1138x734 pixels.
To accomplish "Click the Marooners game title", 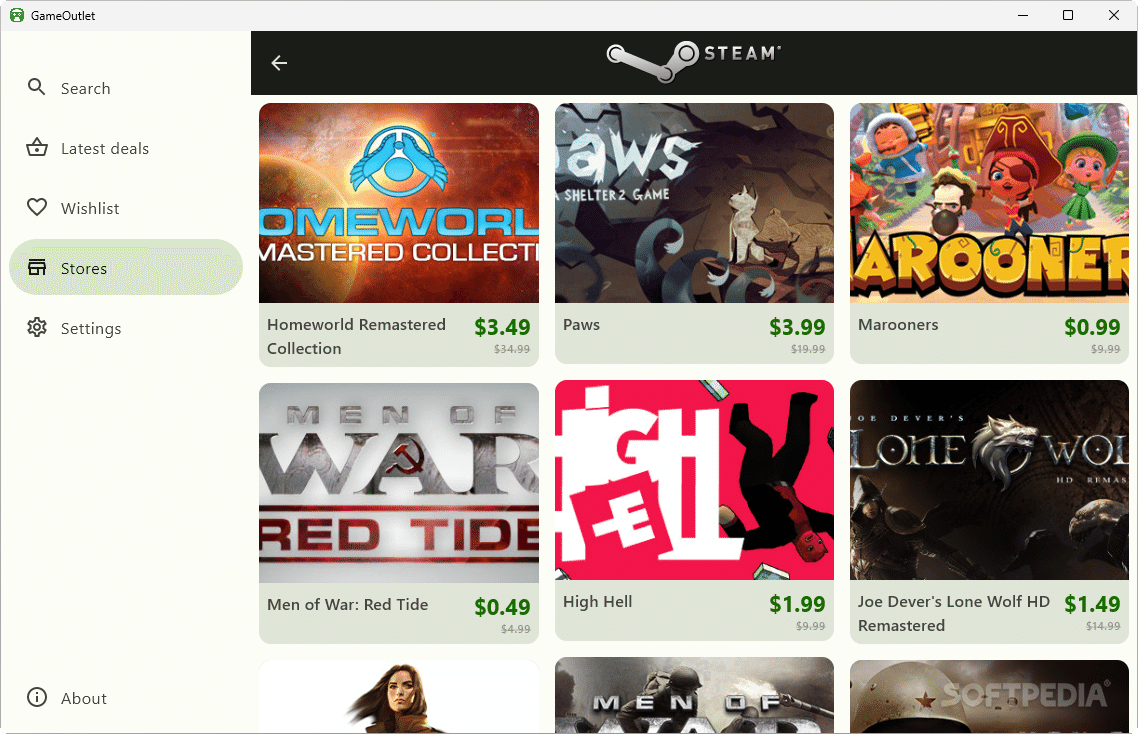I will [898, 325].
